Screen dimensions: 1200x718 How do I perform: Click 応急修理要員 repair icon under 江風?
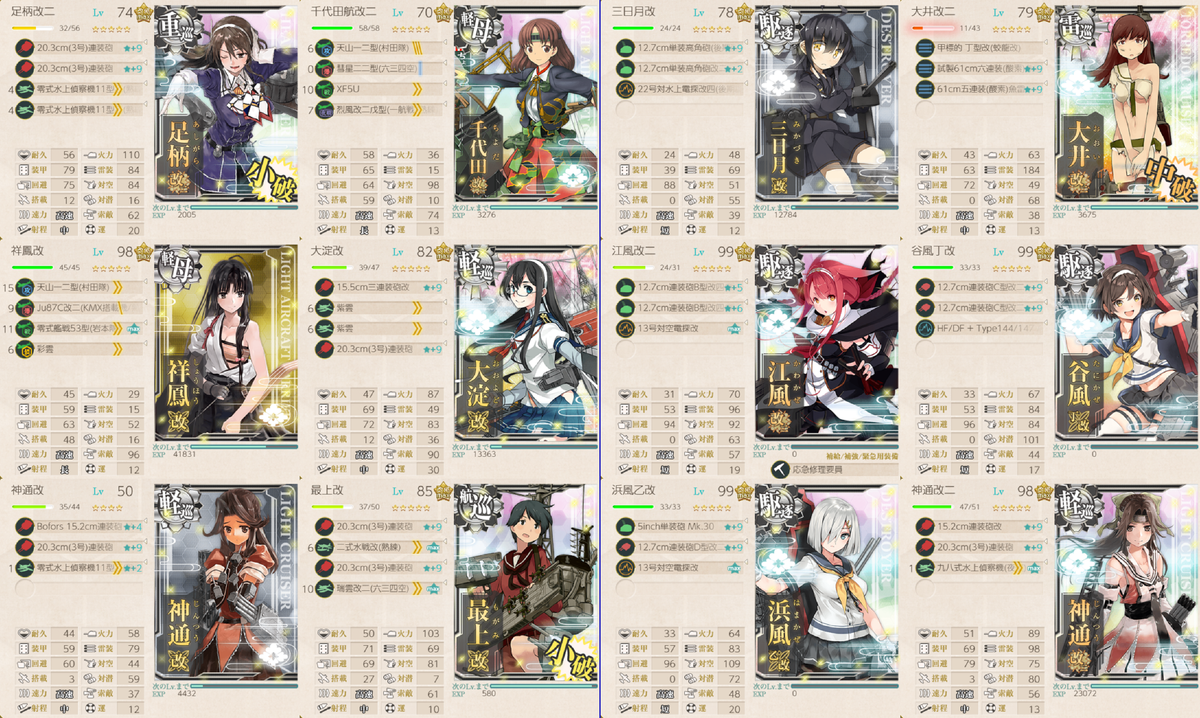[x=777, y=469]
